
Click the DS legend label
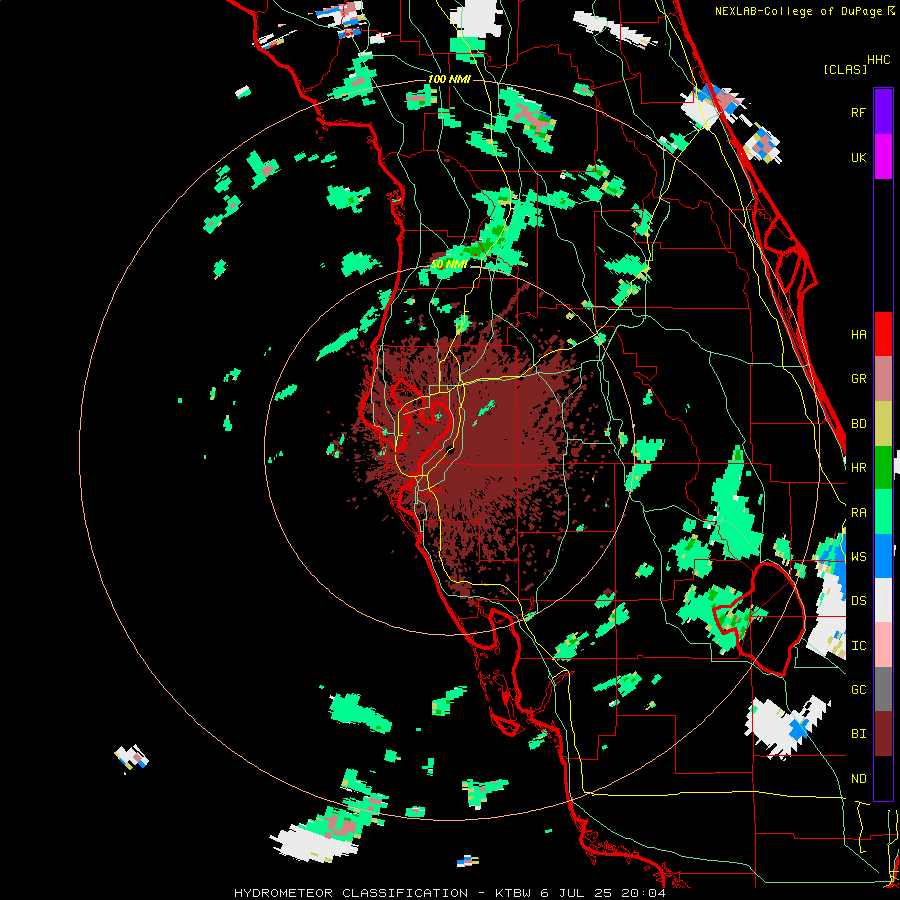pyautogui.click(x=858, y=601)
